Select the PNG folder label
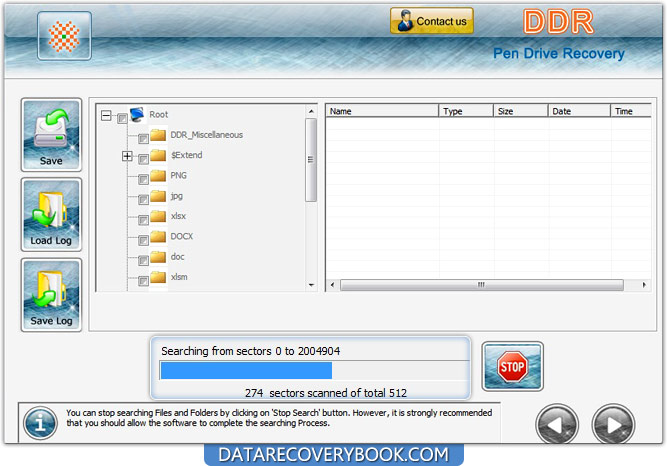 click(179, 175)
